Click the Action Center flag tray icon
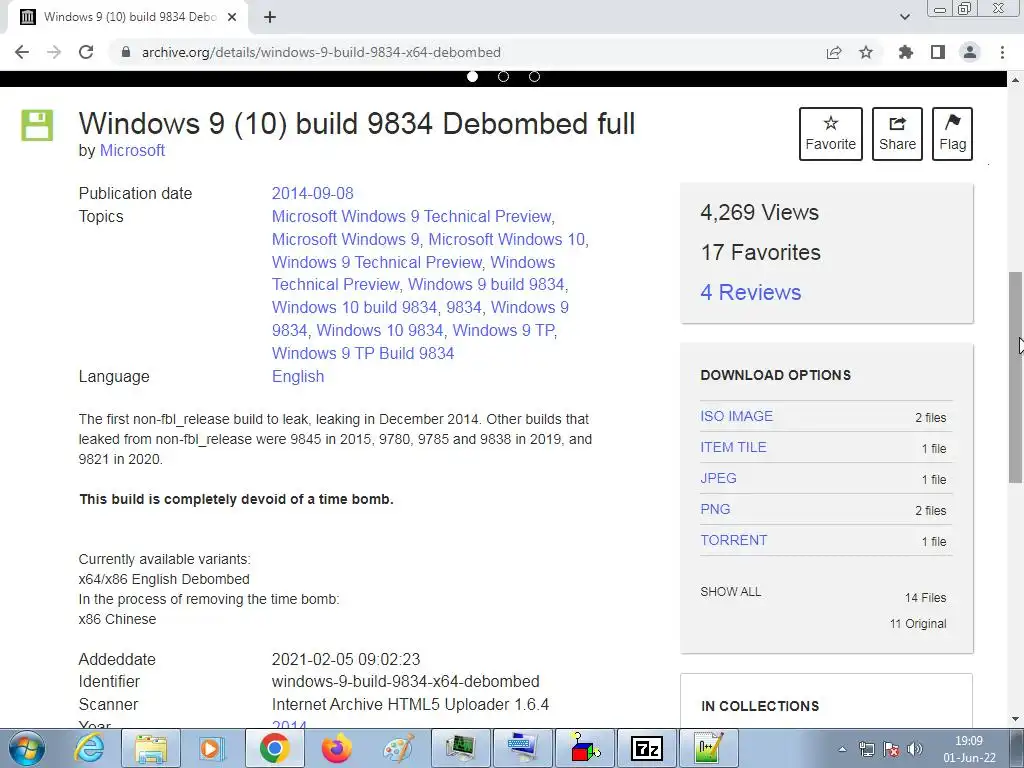Viewport: 1024px width, 768px height. (891, 749)
